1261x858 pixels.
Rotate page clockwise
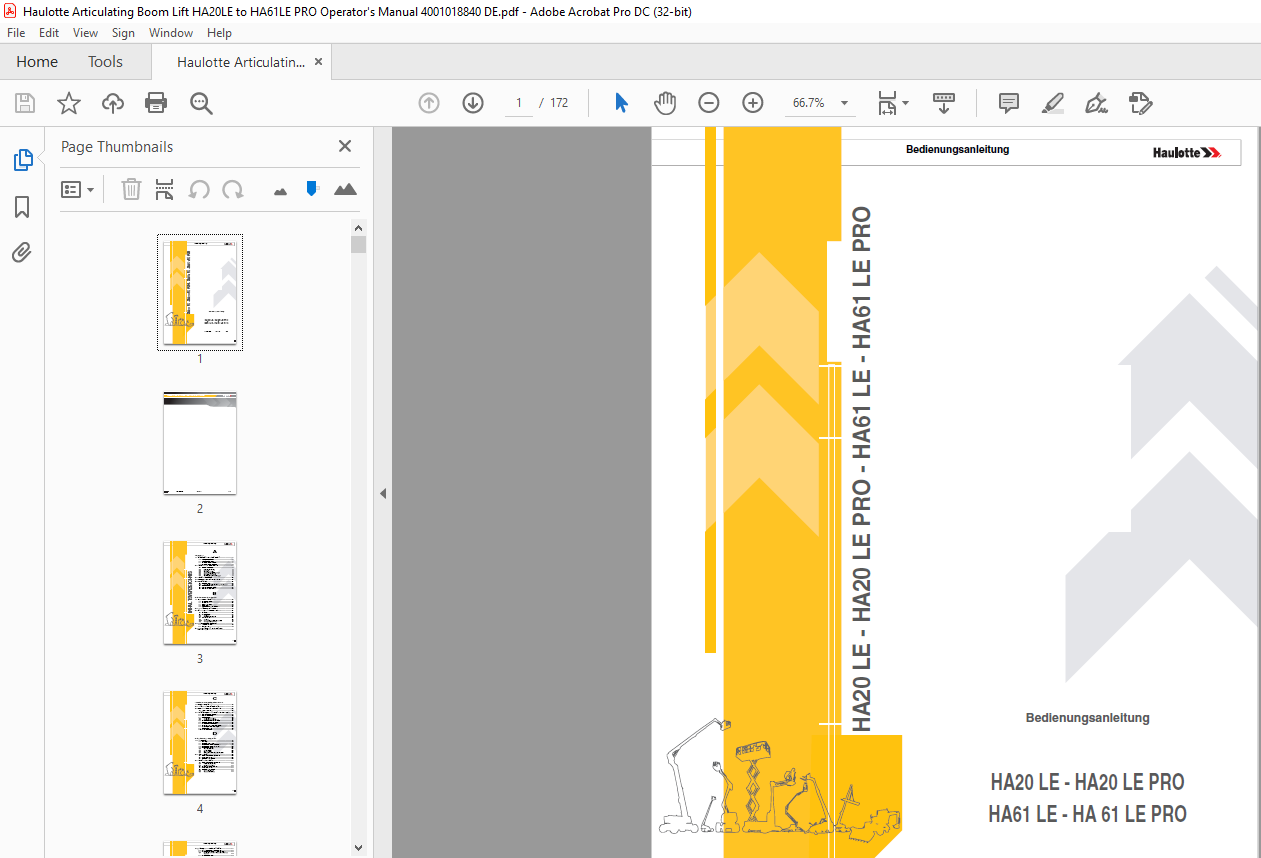[x=233, y=189]
